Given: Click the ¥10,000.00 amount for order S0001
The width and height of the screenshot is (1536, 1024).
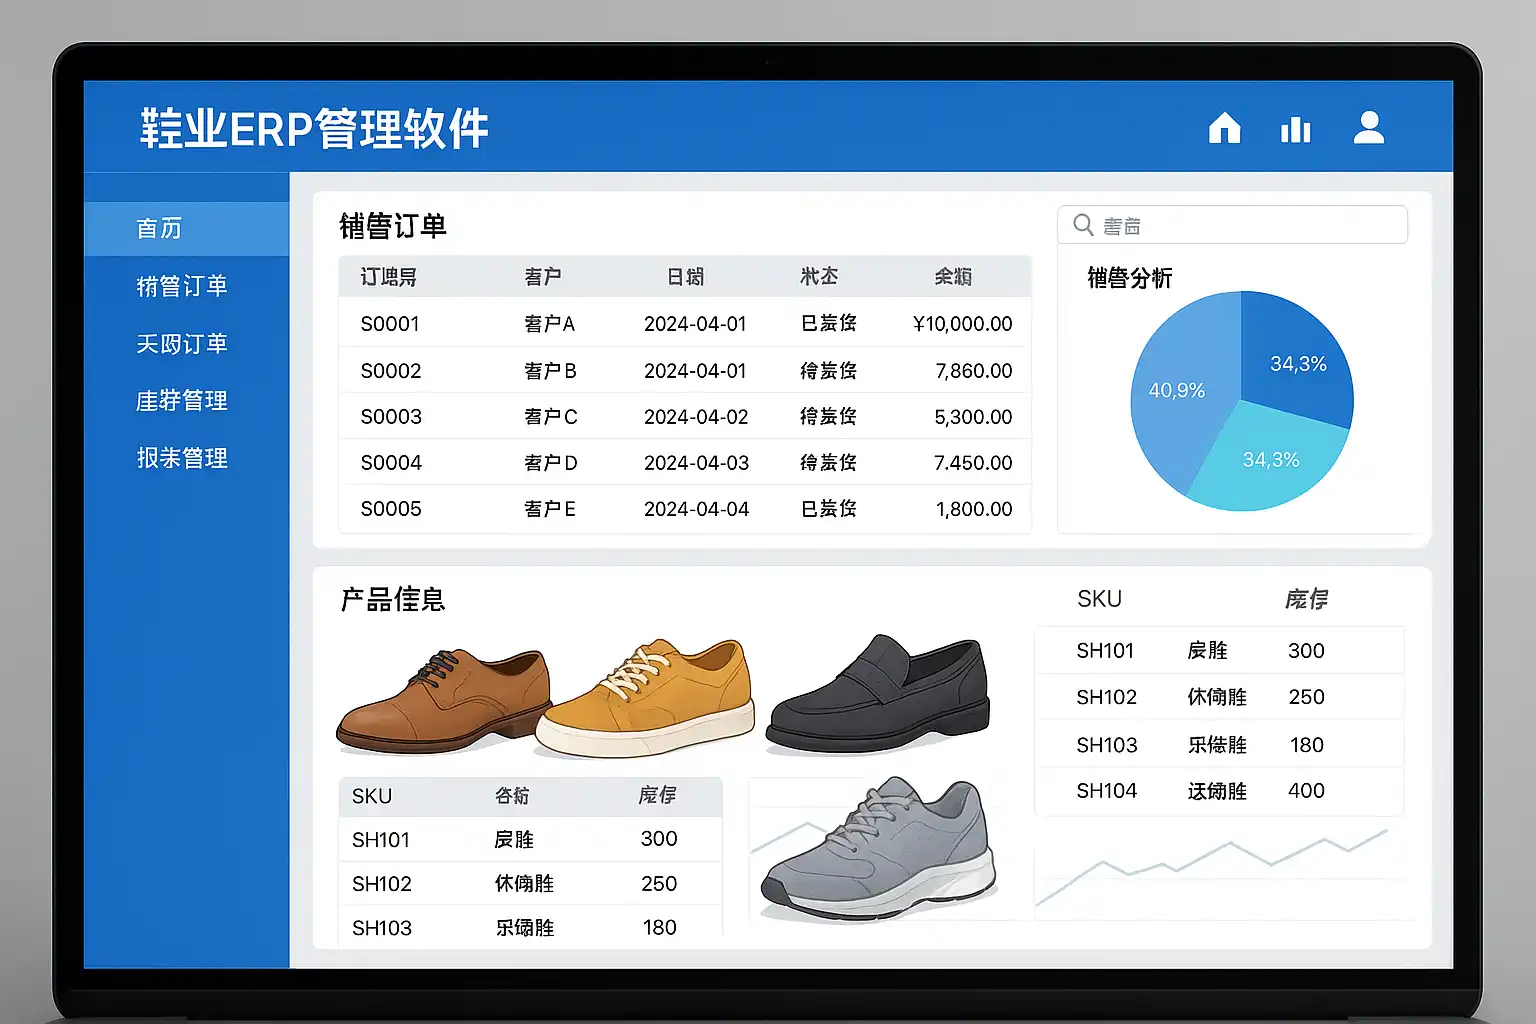Looking at the screenshot, I should coord(962,324).
